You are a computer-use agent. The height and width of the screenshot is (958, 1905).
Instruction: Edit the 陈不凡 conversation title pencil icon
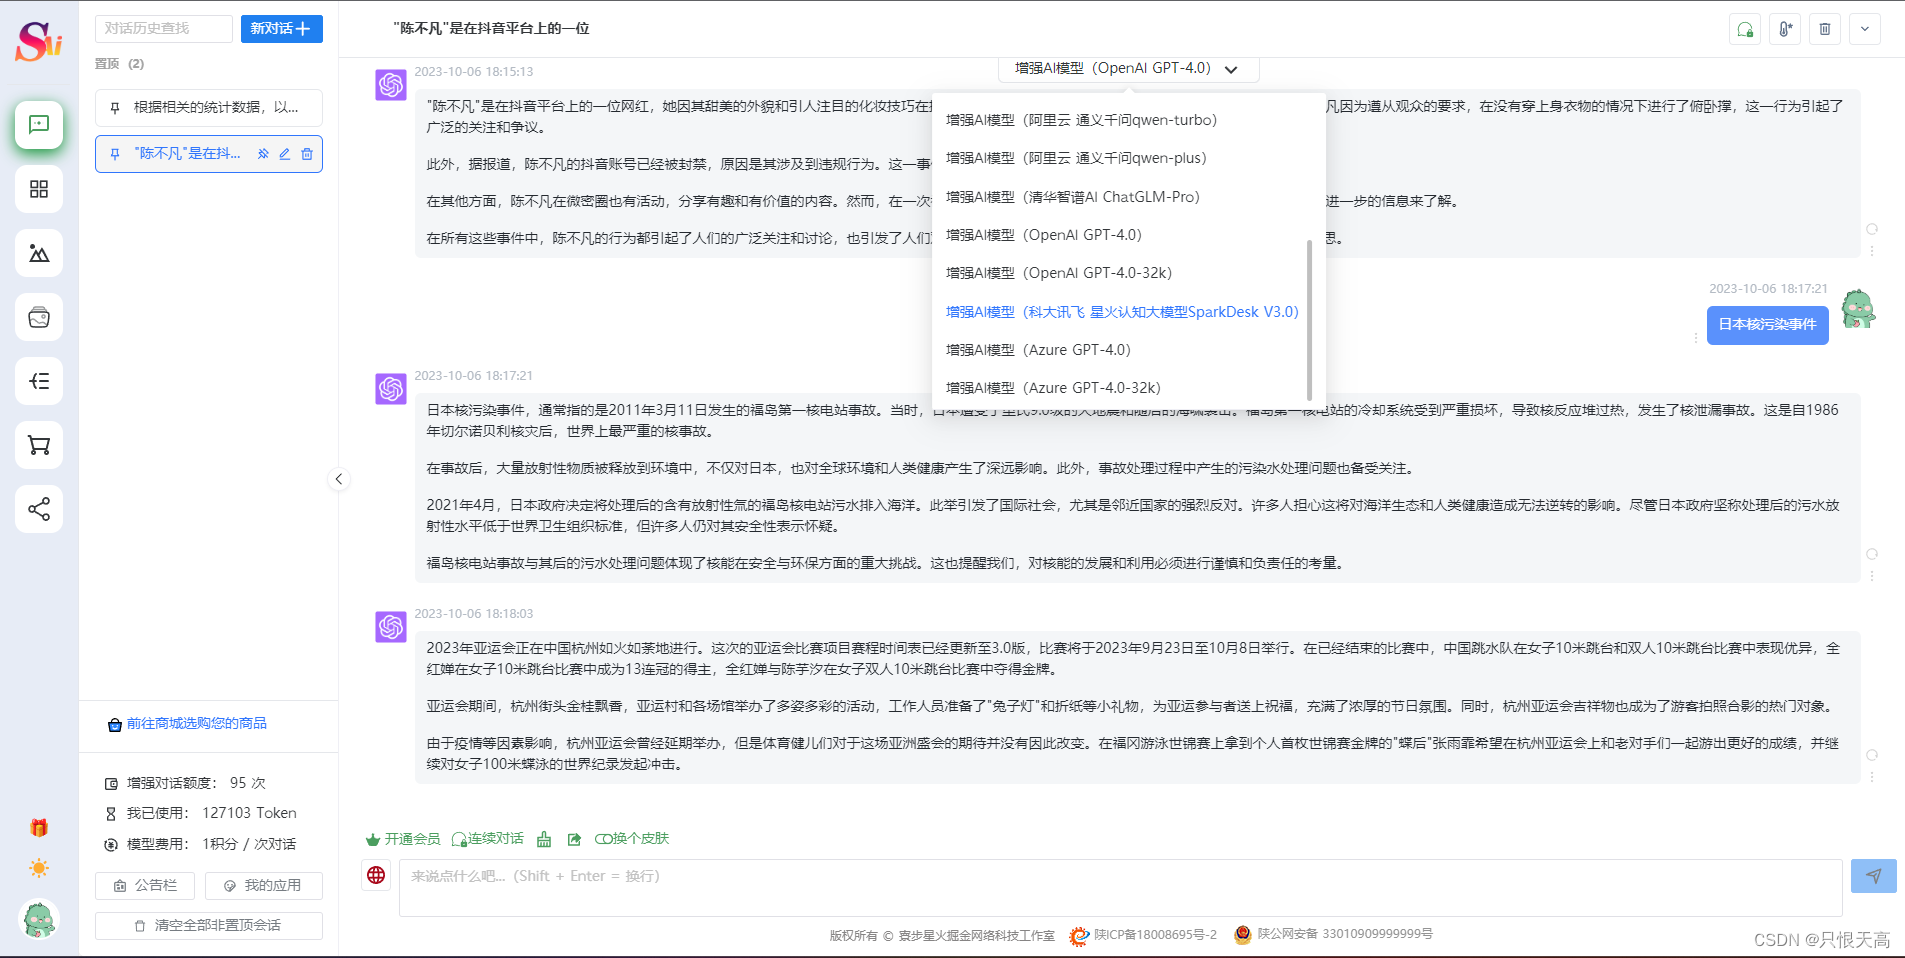(285, 154)
